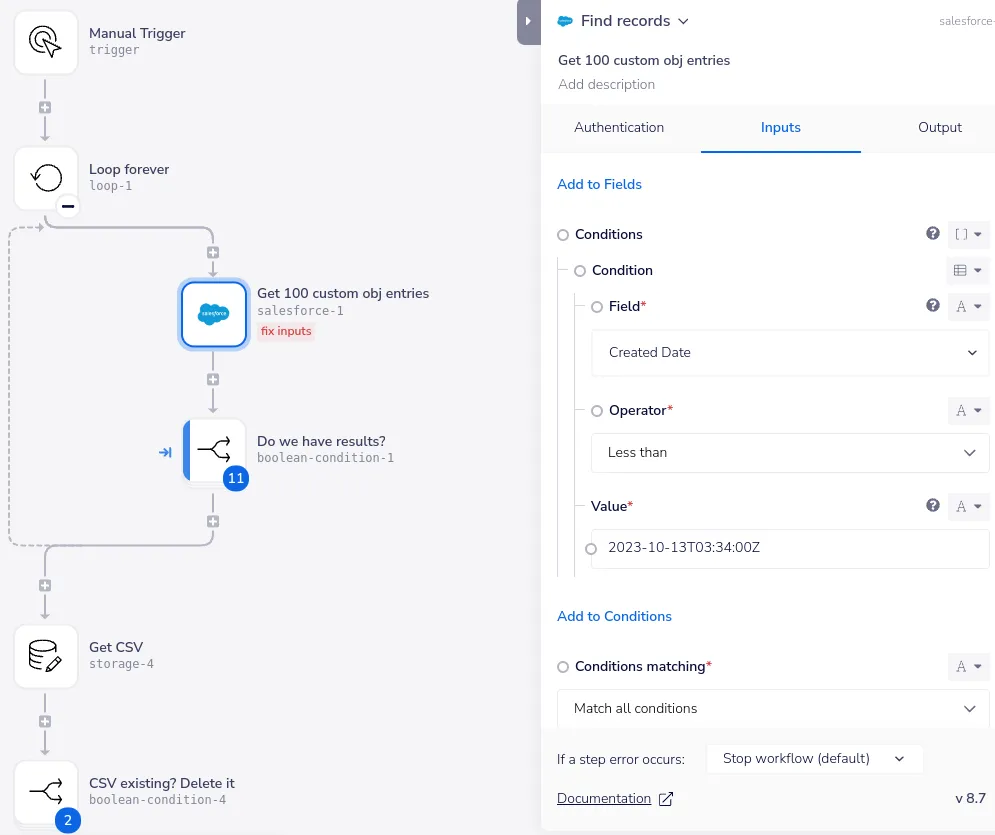
Task: Click the Manual Trigger label
Action: point(137,33)
